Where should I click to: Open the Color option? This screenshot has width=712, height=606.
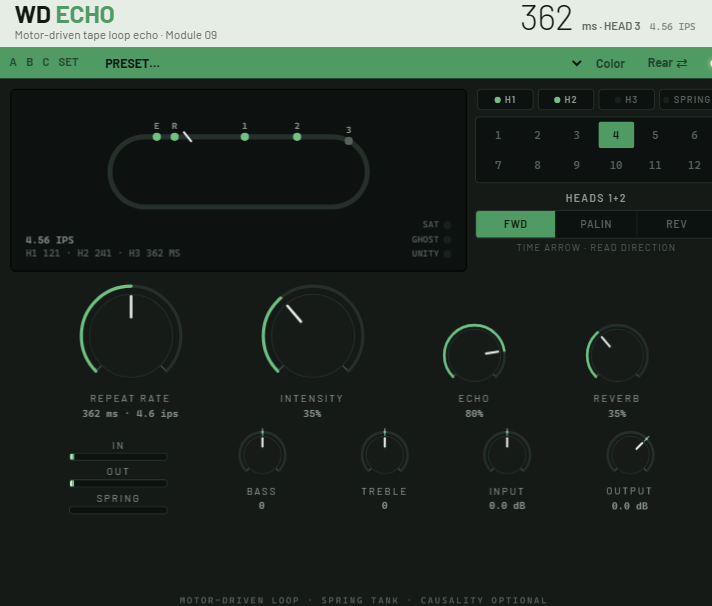click(610, 64)
